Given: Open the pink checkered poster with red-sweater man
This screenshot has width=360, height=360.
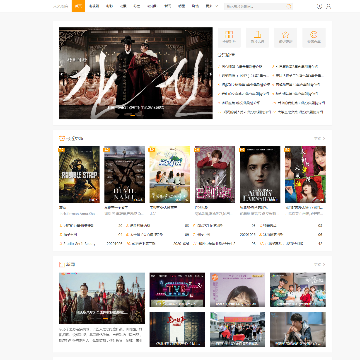Looking at the screenshot, I should pyautogui.click(x=215, y=174).
